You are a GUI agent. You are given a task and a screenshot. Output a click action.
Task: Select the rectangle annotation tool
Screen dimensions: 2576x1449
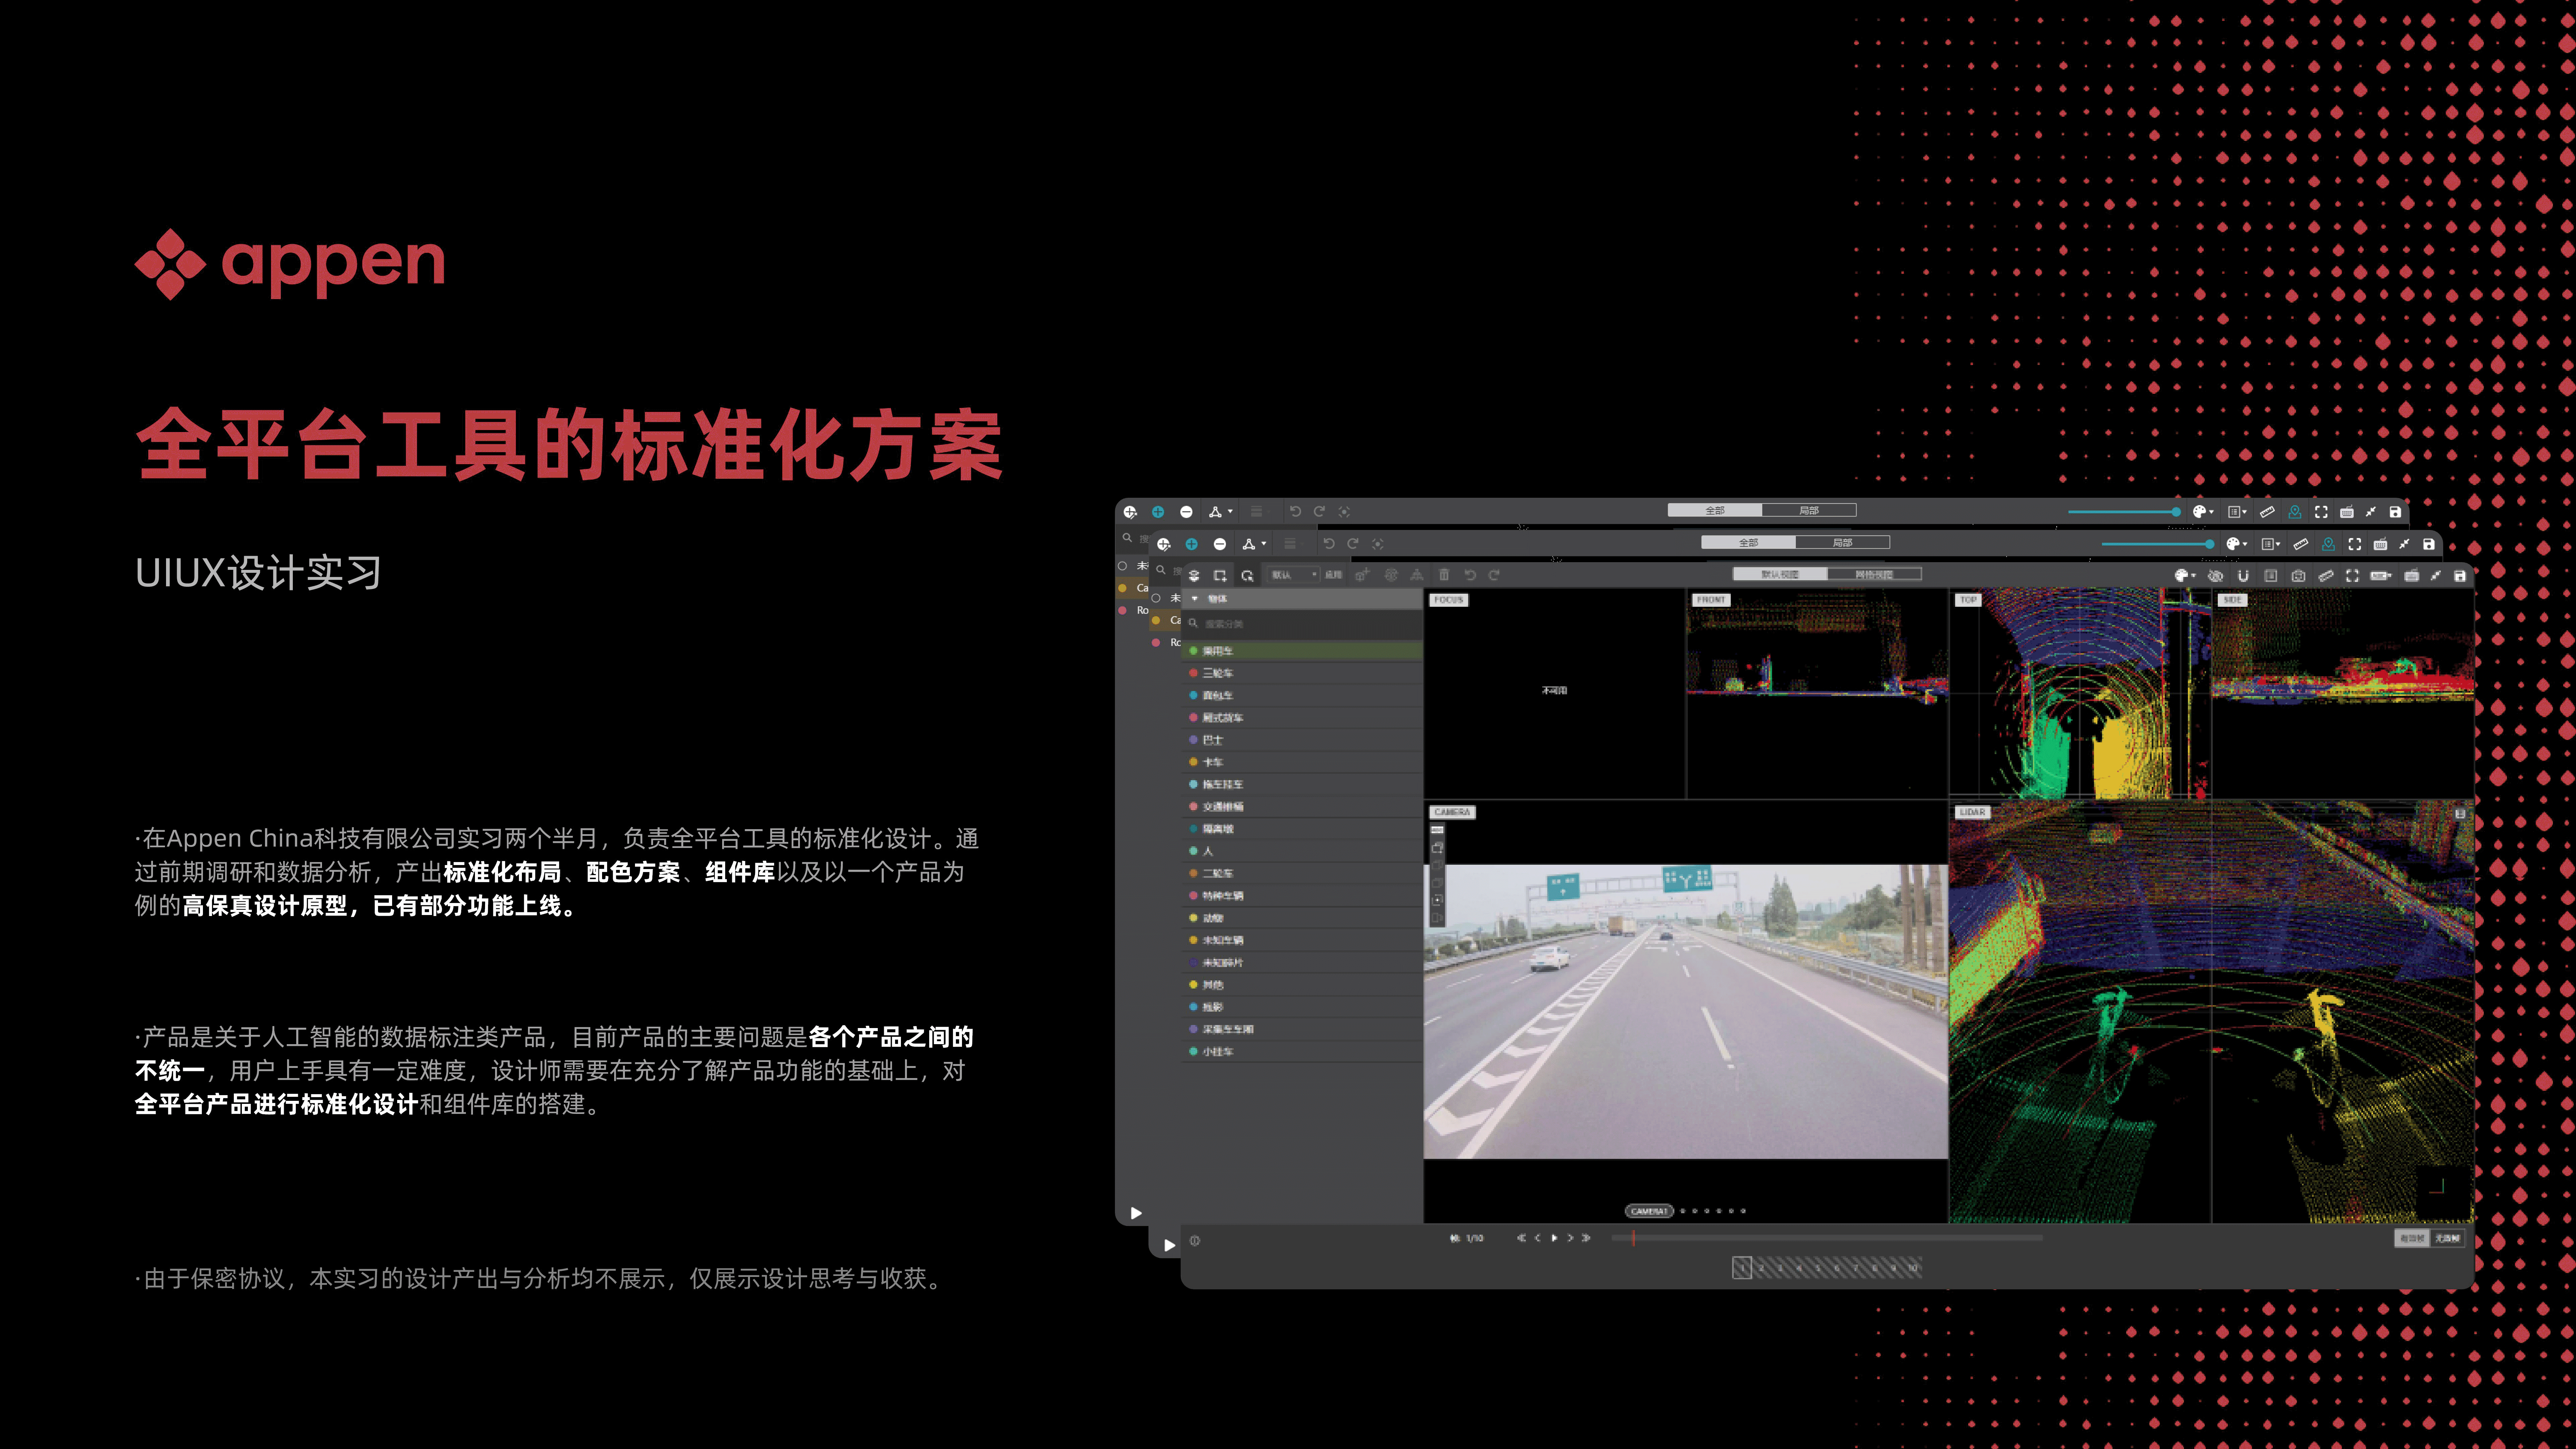1220,575
